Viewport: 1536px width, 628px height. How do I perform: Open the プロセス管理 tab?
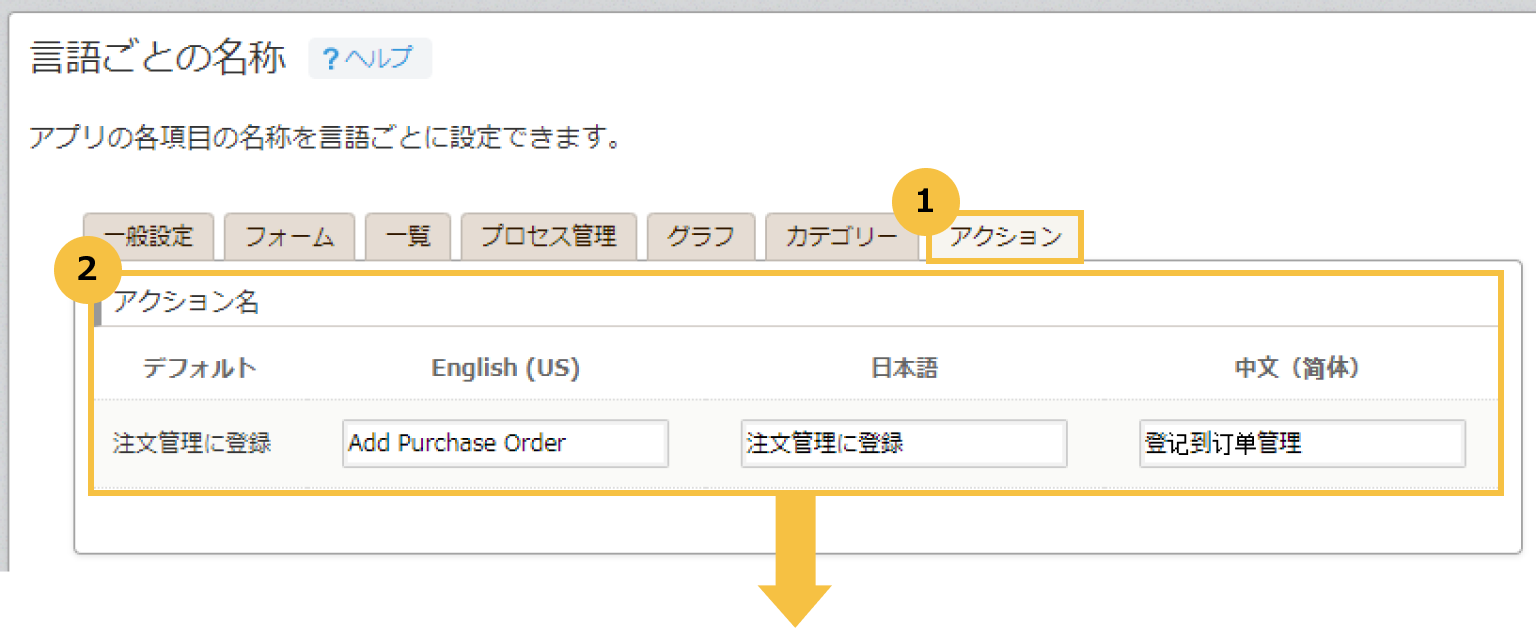[548, 236]
